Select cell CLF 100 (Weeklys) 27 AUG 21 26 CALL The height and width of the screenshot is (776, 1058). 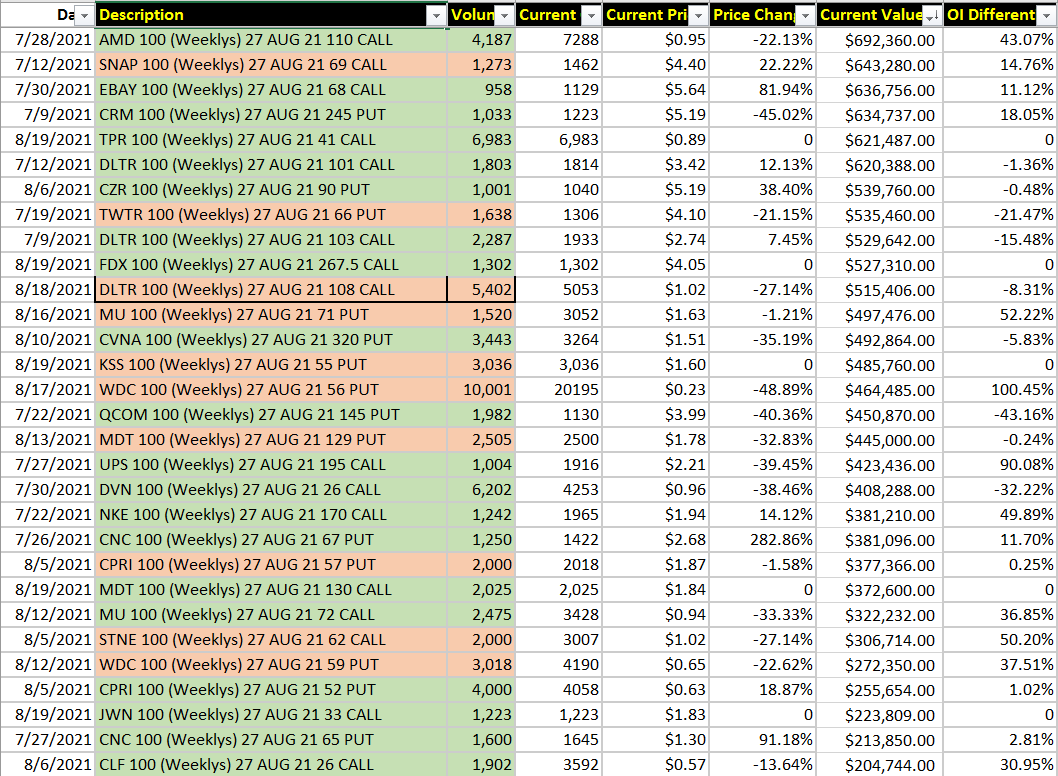tap(271, 764)
